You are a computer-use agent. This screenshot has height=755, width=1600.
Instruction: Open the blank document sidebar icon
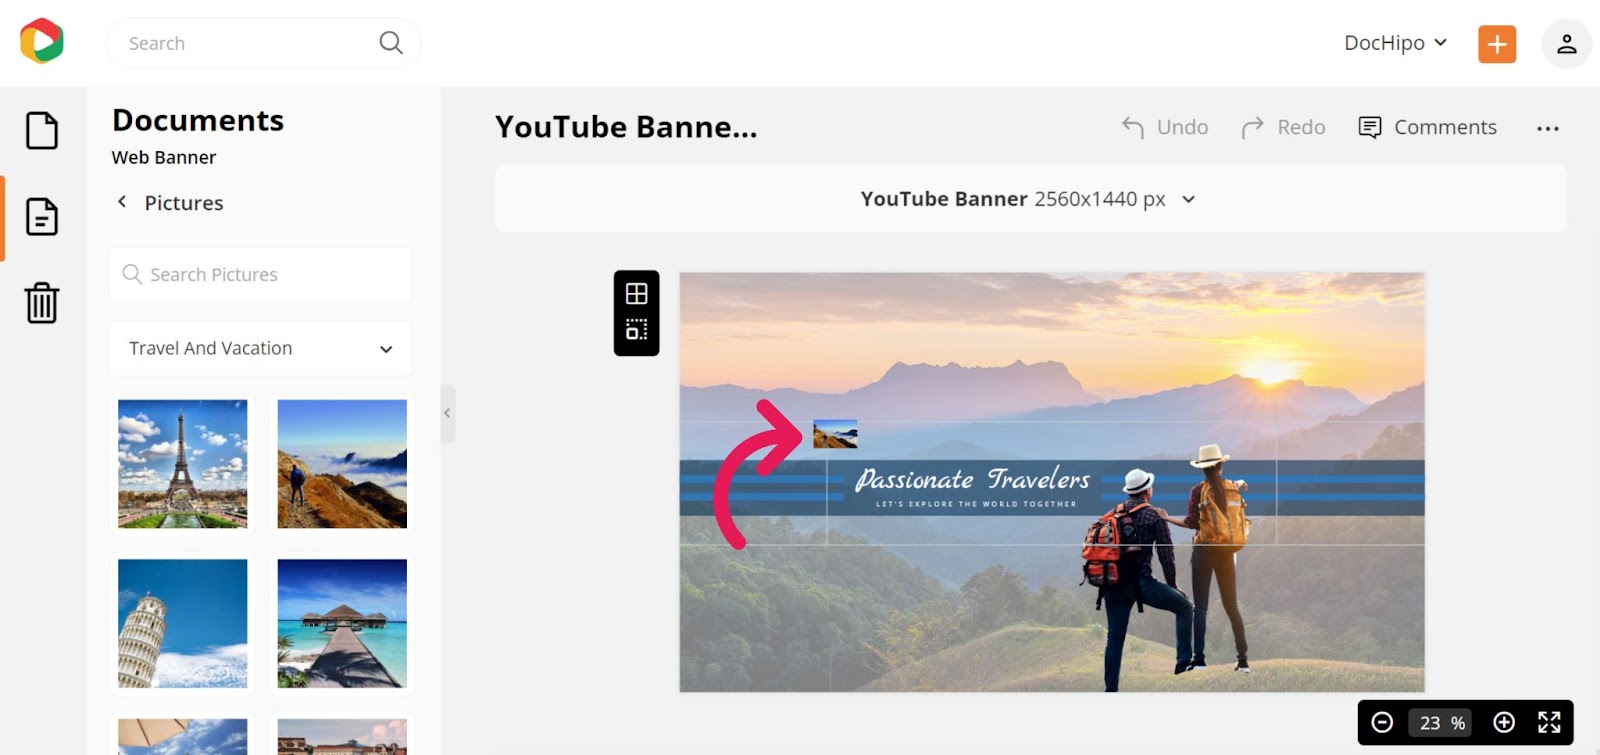42,131
